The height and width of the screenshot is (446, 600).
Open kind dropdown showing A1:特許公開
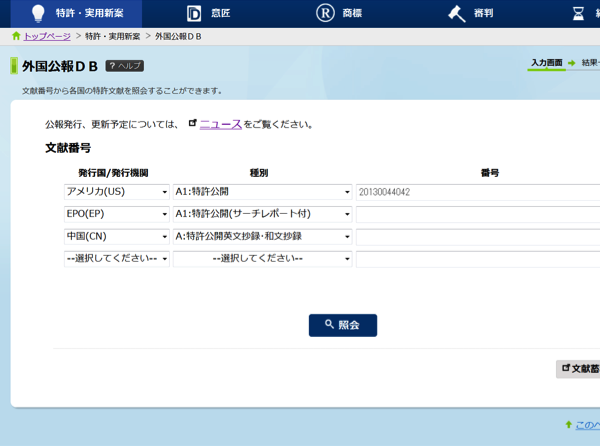(262, 192)
